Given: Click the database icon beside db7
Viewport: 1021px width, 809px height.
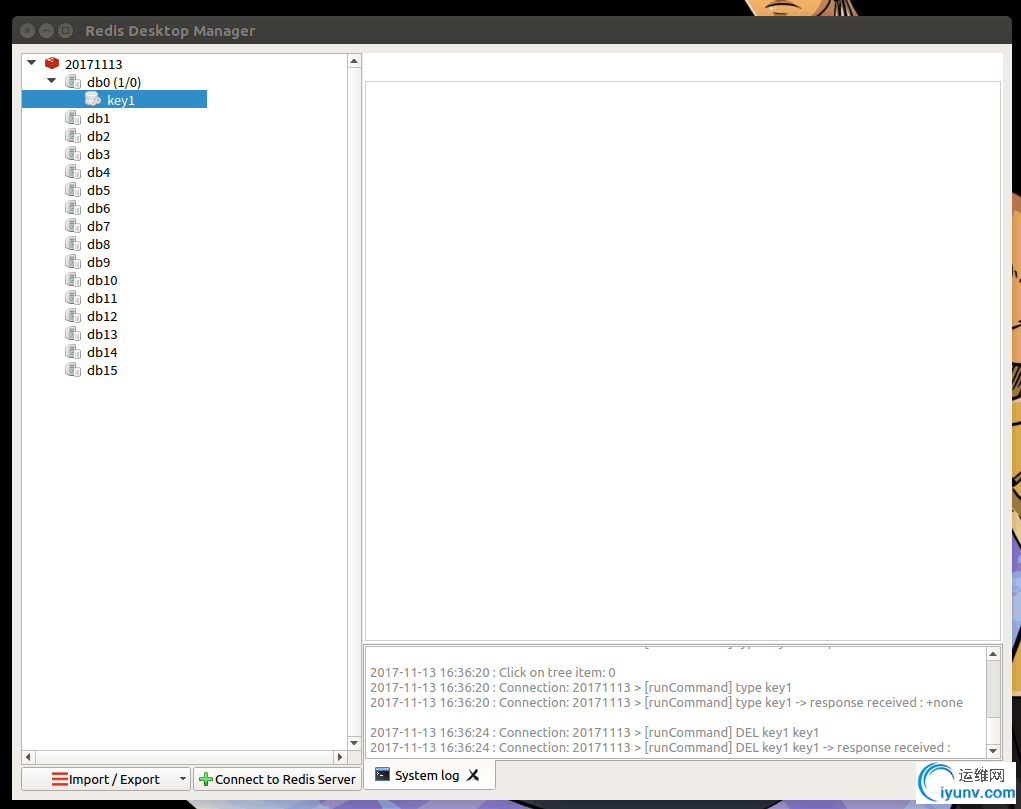Looking at the screenshot, I should point(72,225).
